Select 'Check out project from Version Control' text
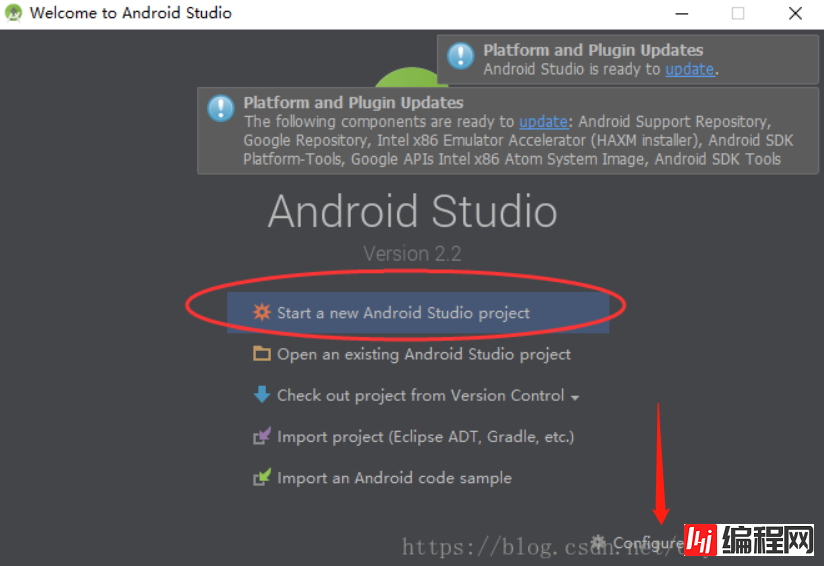 [x=420, y=395]
